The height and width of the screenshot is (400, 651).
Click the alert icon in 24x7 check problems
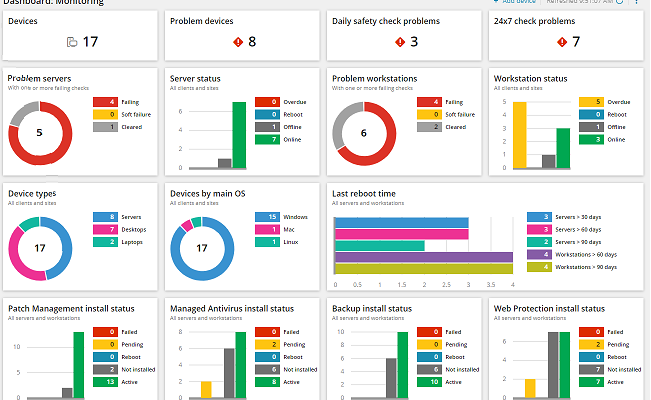pos(562,42)
